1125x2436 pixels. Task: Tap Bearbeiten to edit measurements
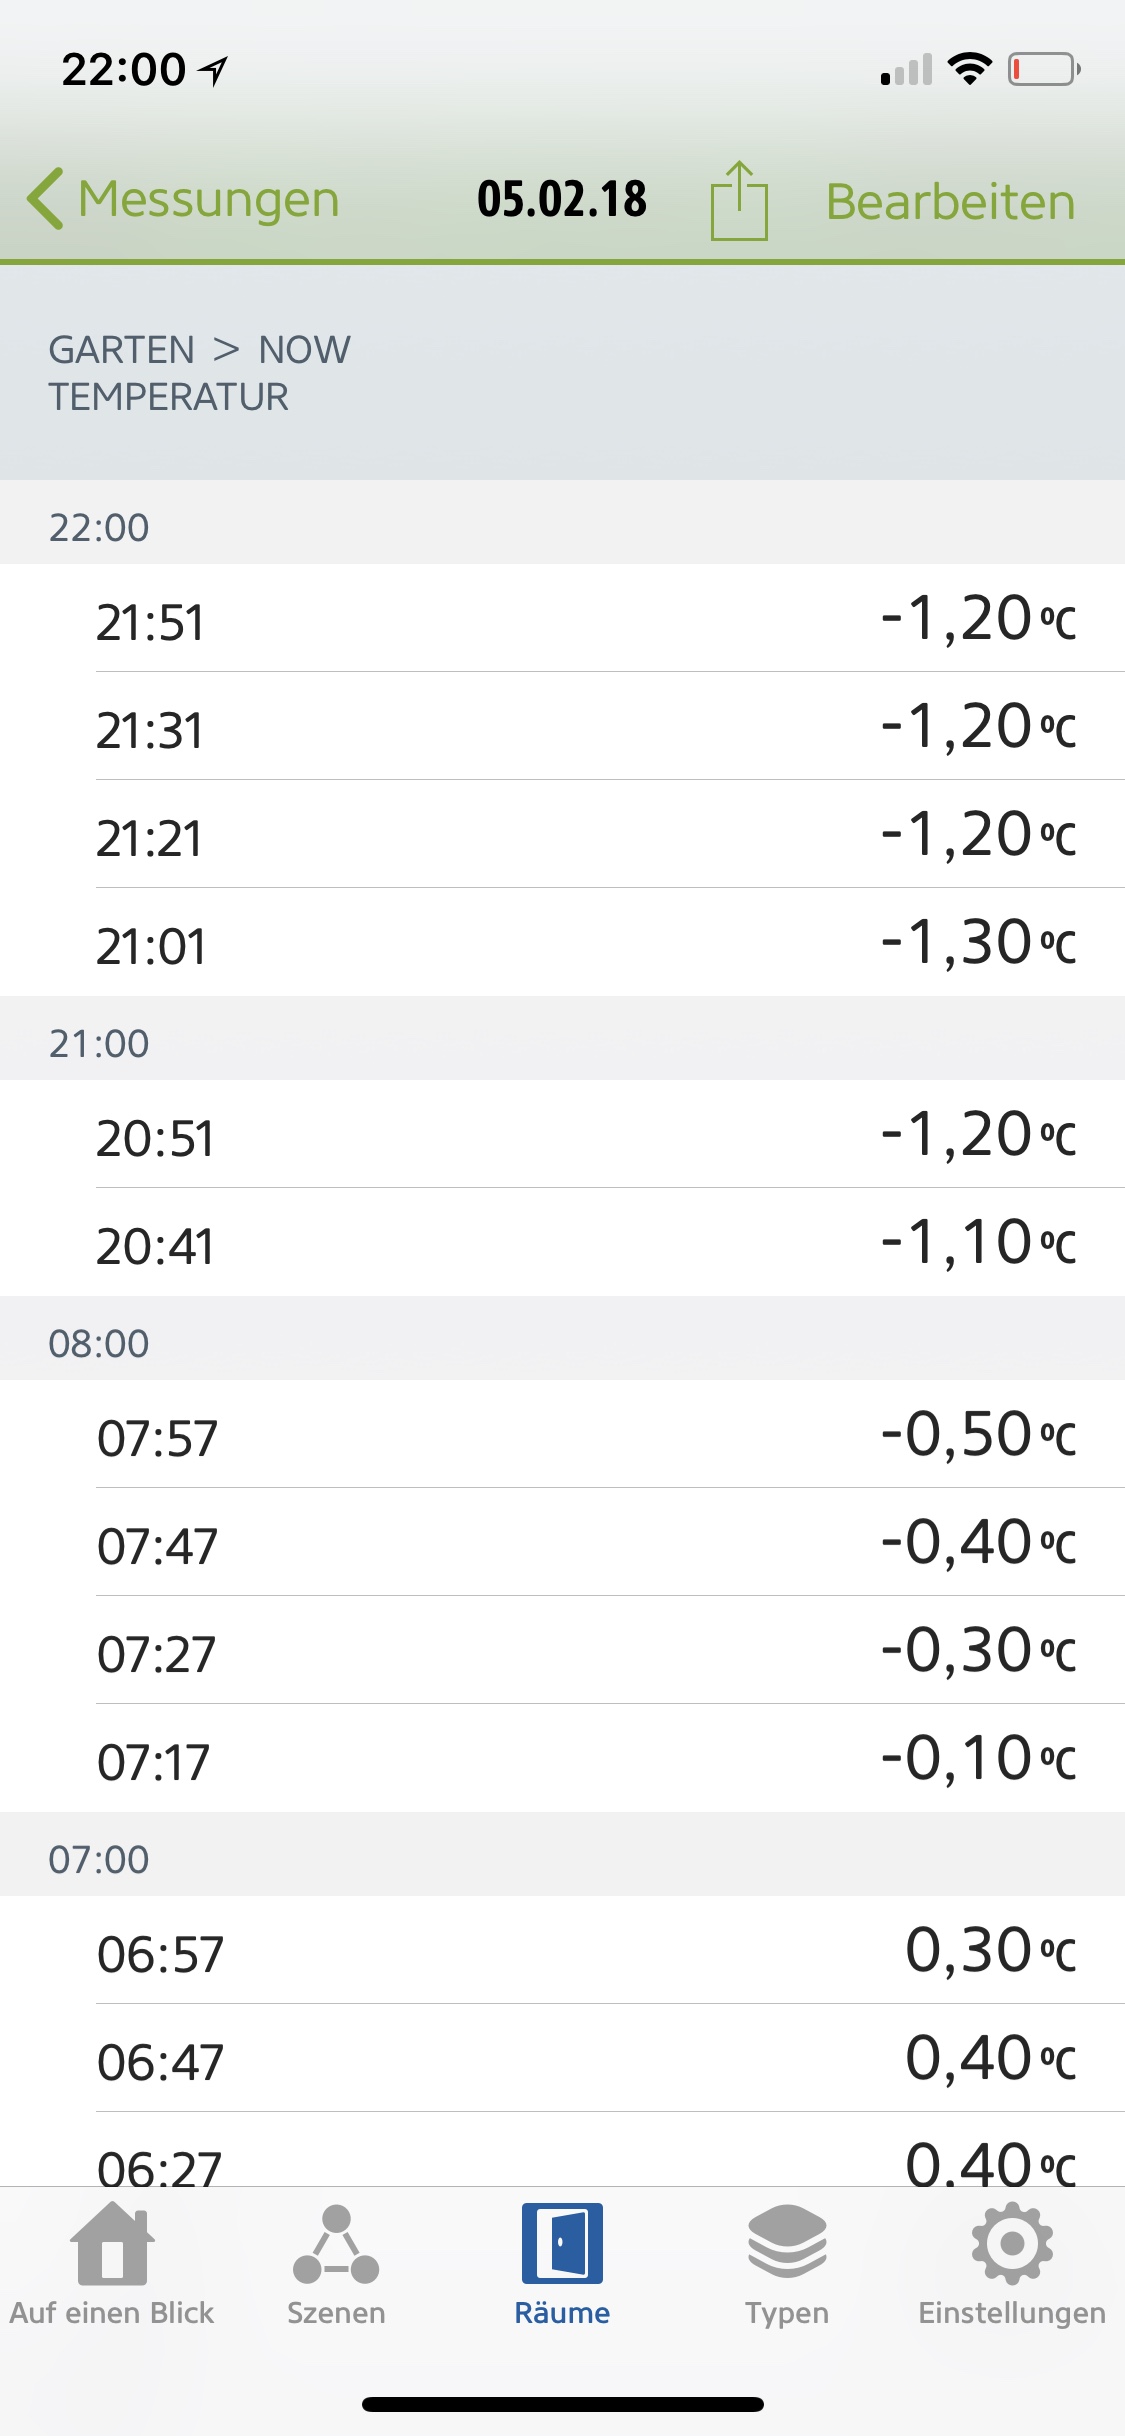tap(950, 202)
